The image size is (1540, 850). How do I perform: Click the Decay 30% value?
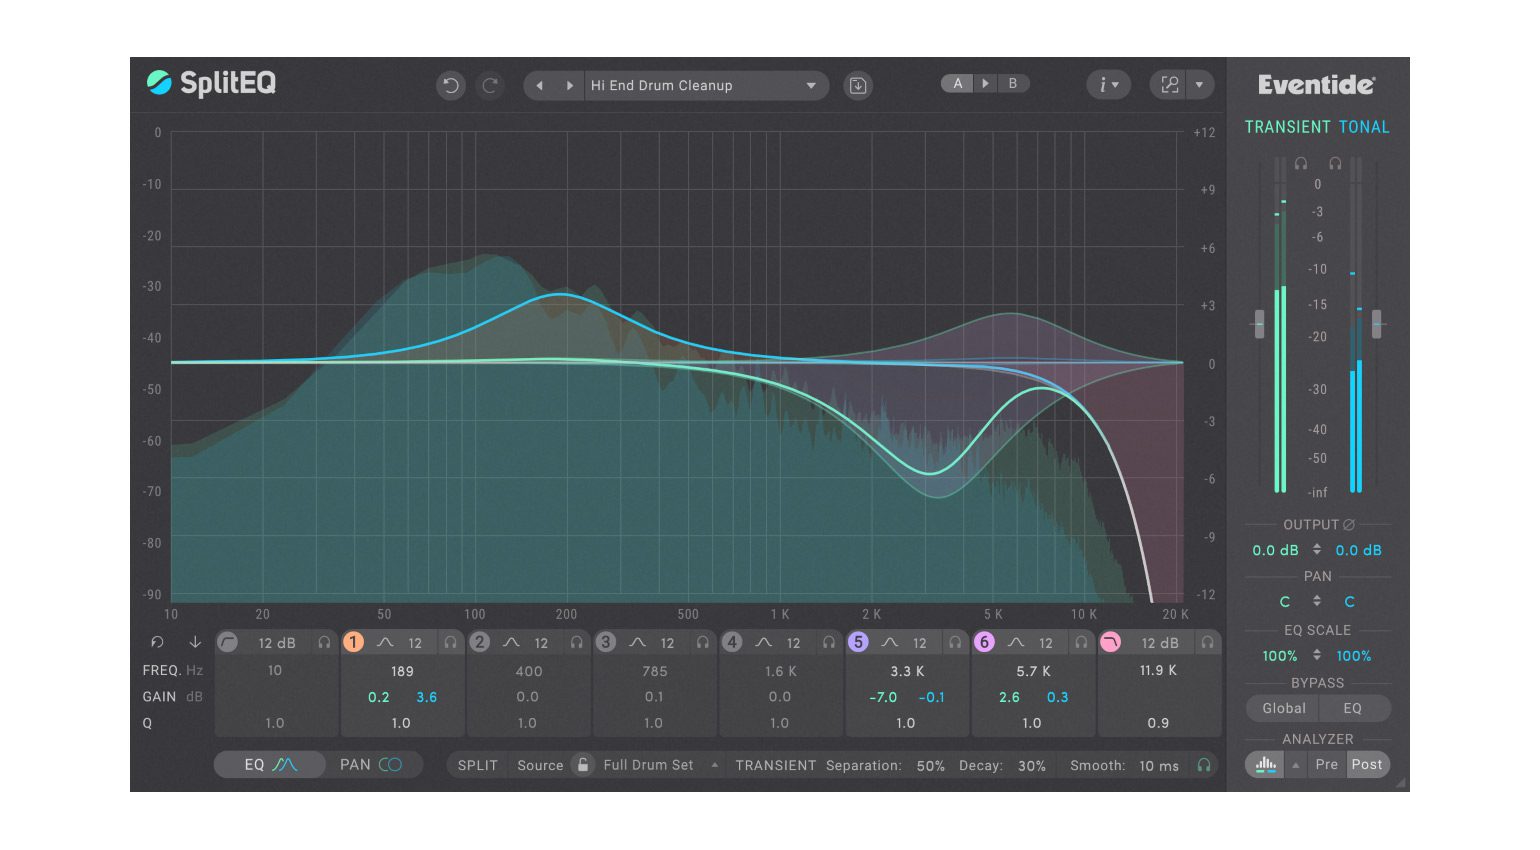click(x=1032, y=766)
